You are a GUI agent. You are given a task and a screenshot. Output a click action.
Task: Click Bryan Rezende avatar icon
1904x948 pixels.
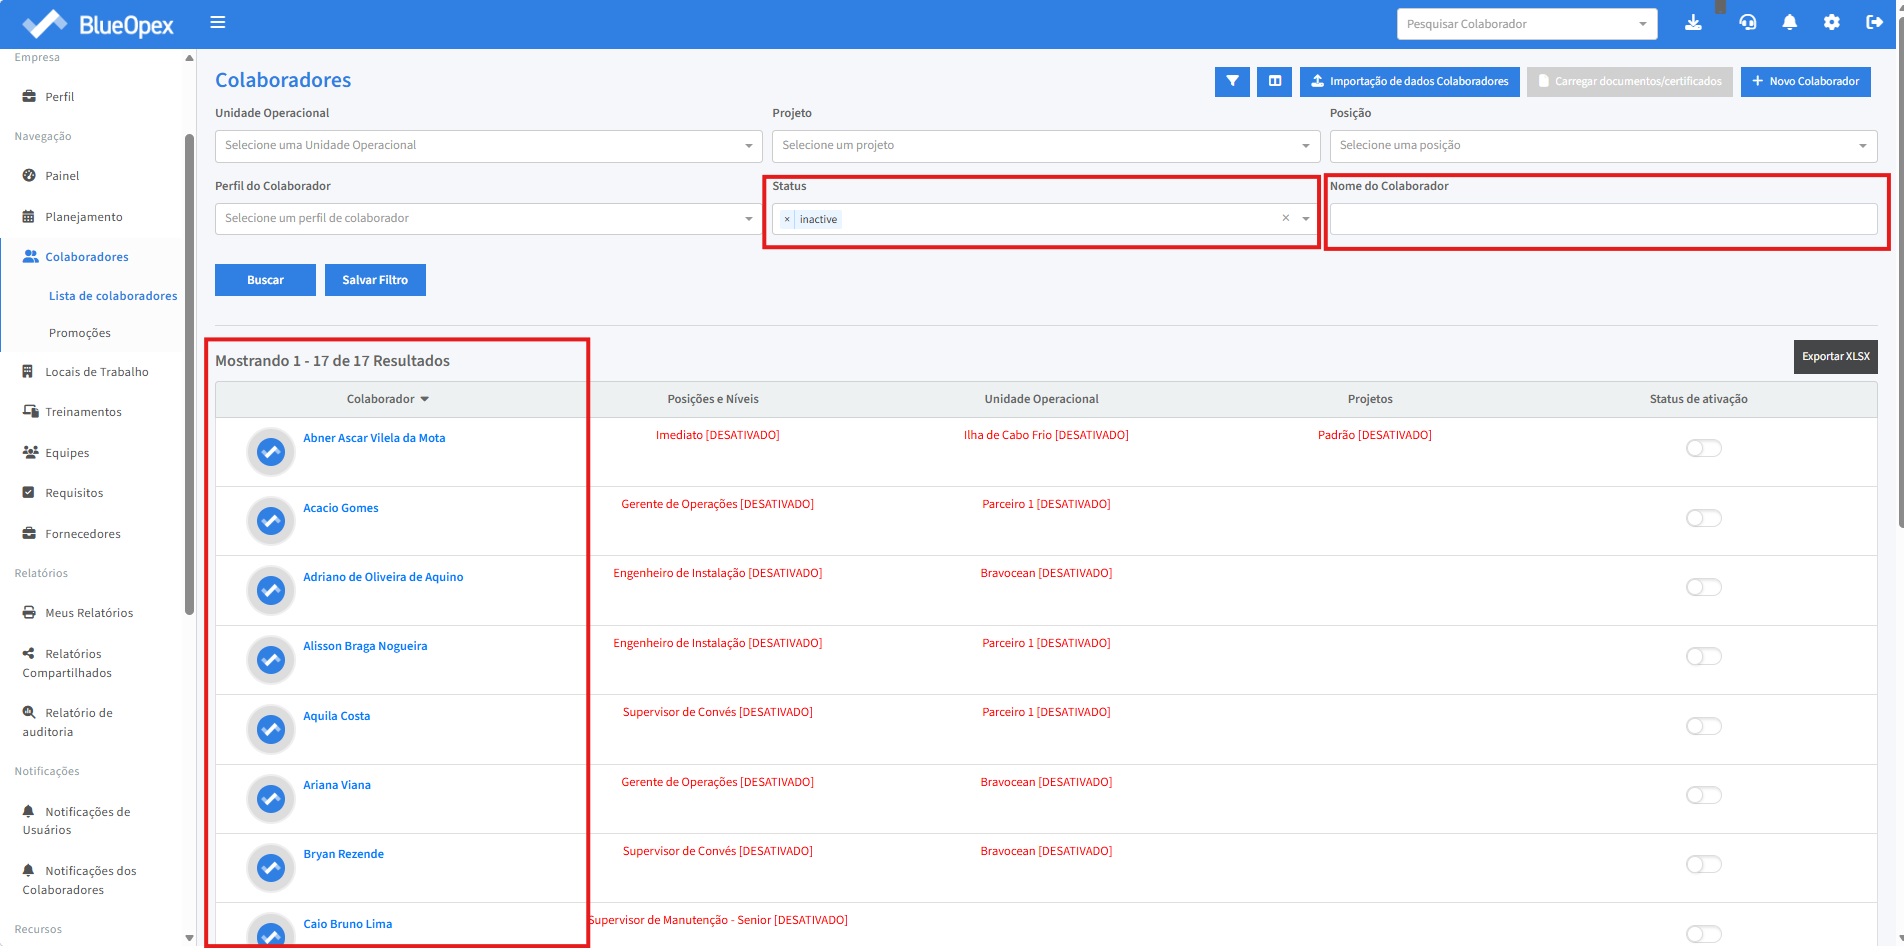pyautogui.click(x=271, y=867)
